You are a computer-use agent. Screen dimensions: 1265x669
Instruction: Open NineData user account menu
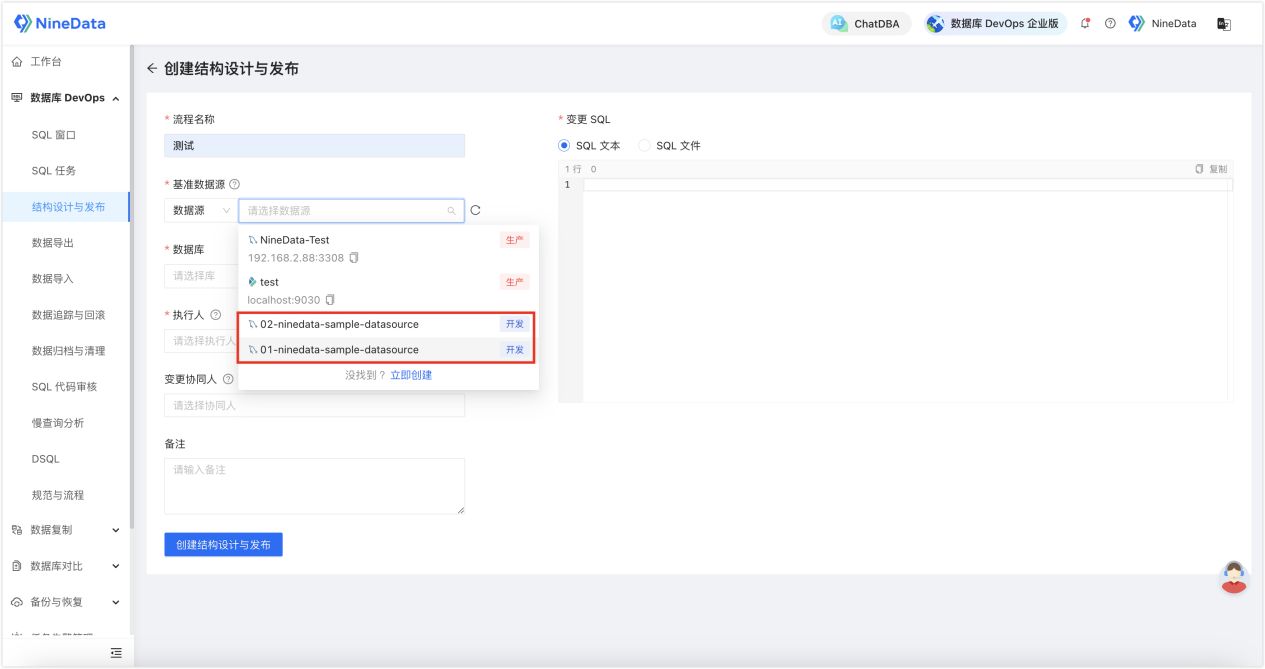[x=1162, y=23]
